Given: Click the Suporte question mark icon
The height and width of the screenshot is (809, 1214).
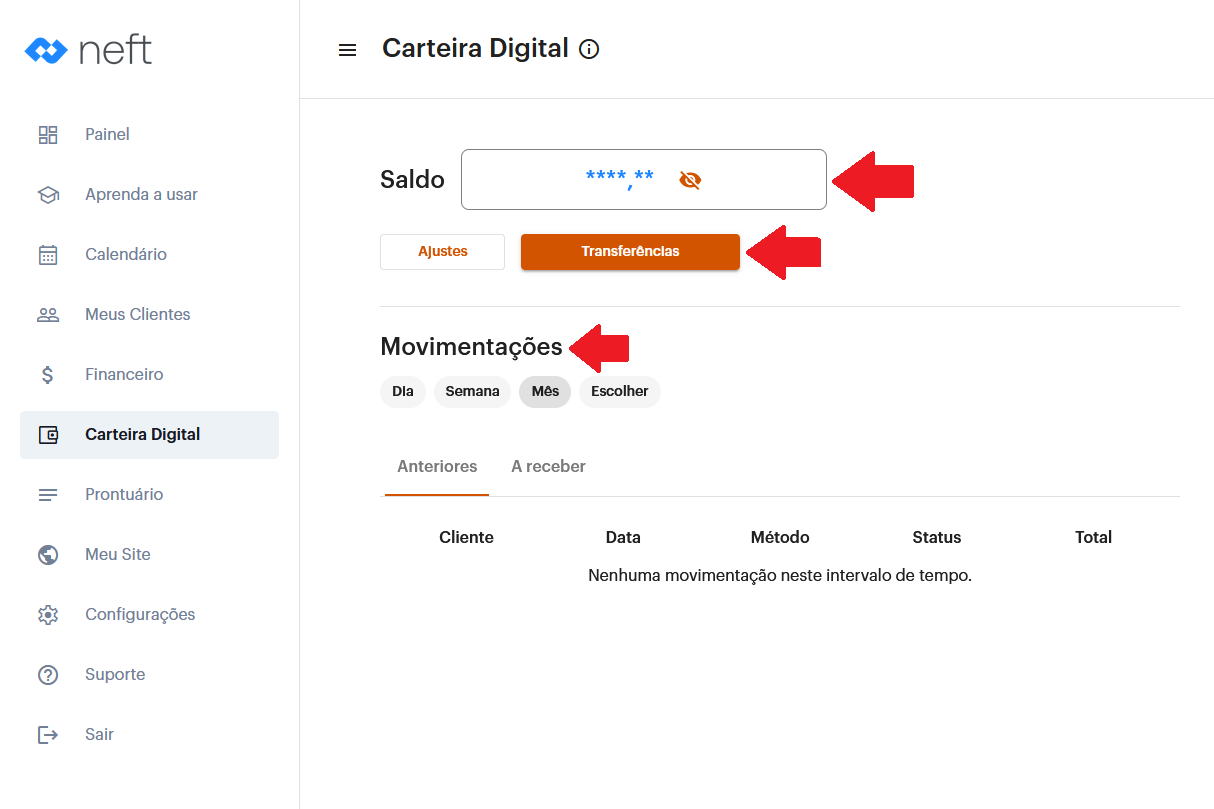Looking at the screenshot, I should [x=48, y=675].
